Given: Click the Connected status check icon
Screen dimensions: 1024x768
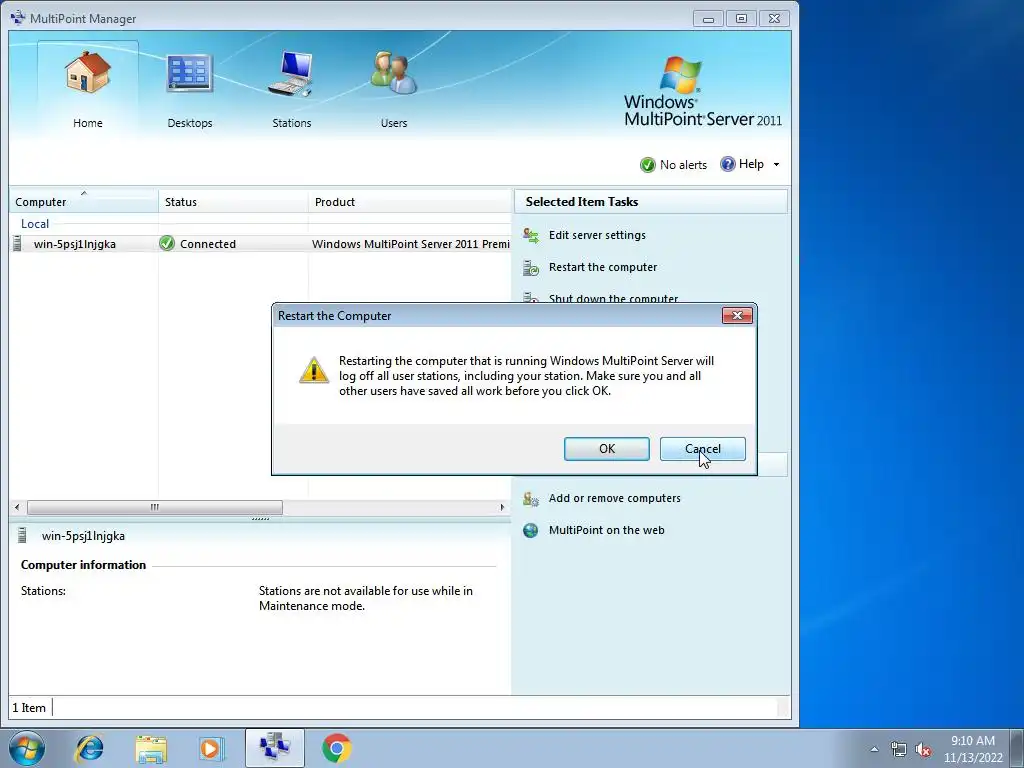Looking at the screenshot, I should click(167, 244).
